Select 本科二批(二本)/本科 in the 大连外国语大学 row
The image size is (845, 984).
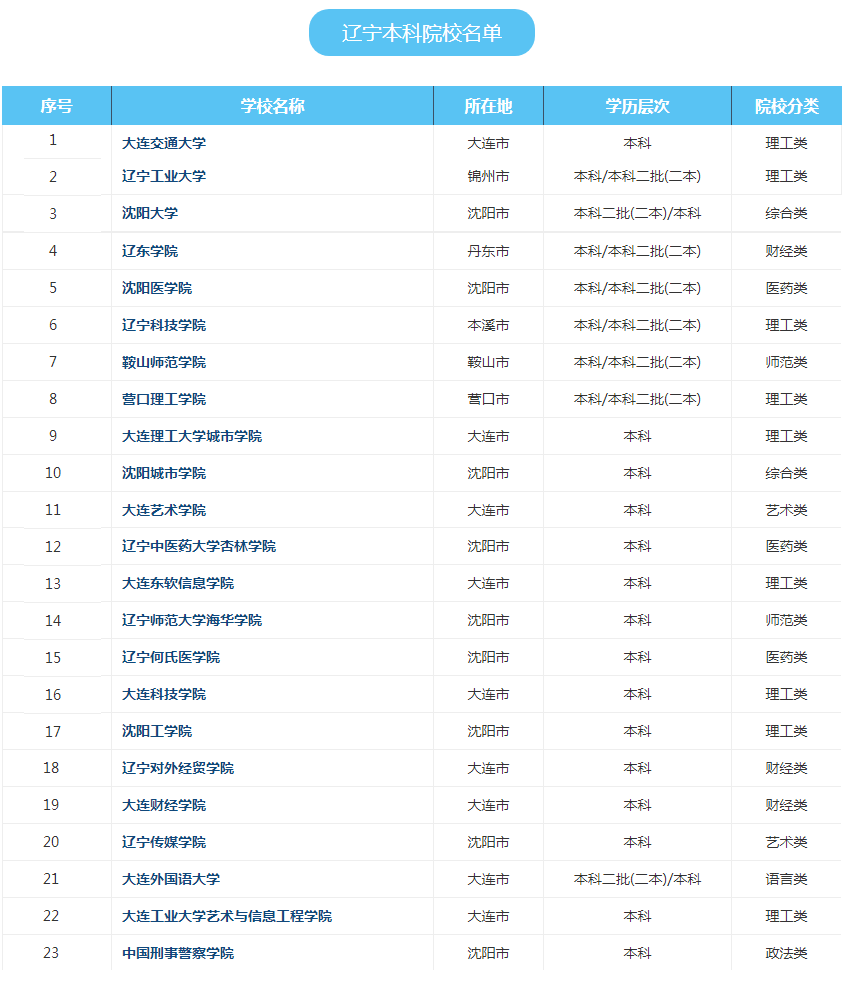click(637, 879)
